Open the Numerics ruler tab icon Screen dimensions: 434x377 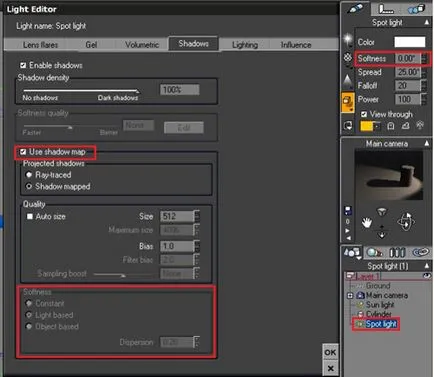[x=386, y=9]
